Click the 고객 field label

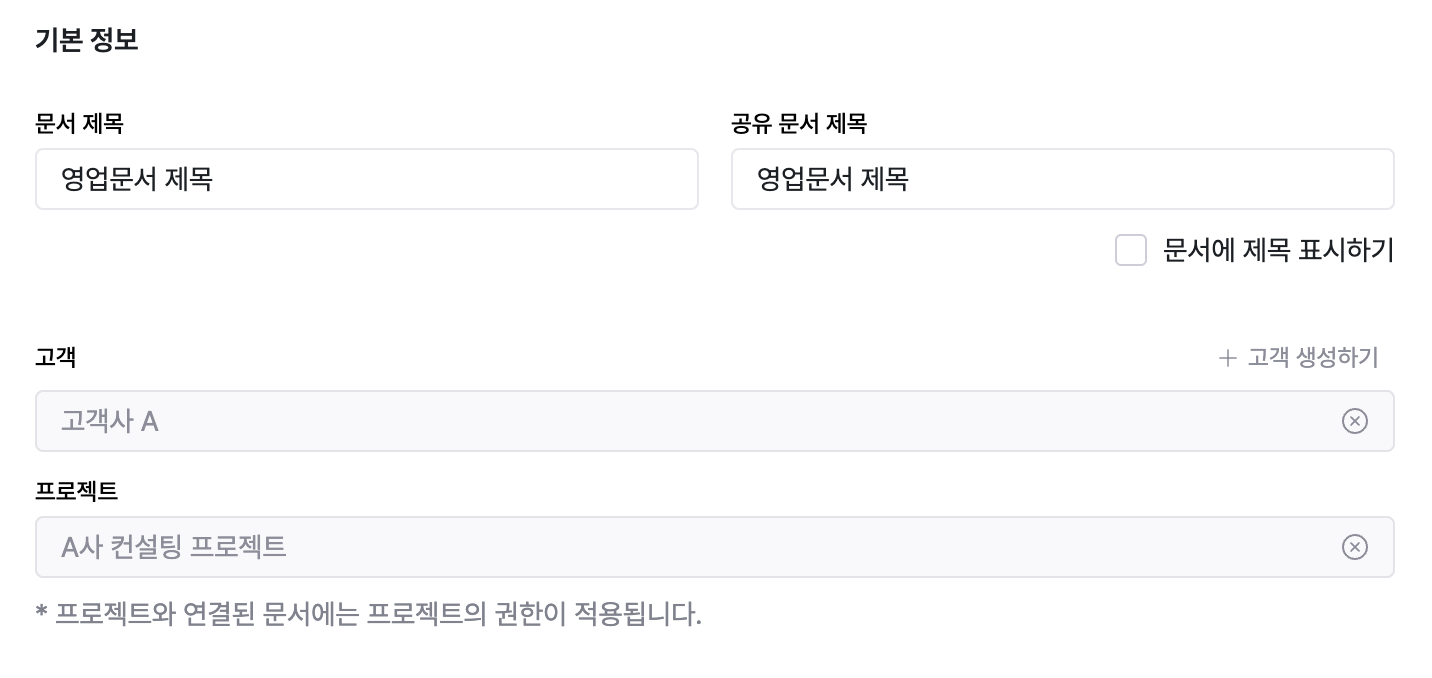pyautogui.click(x=56, y=357)
